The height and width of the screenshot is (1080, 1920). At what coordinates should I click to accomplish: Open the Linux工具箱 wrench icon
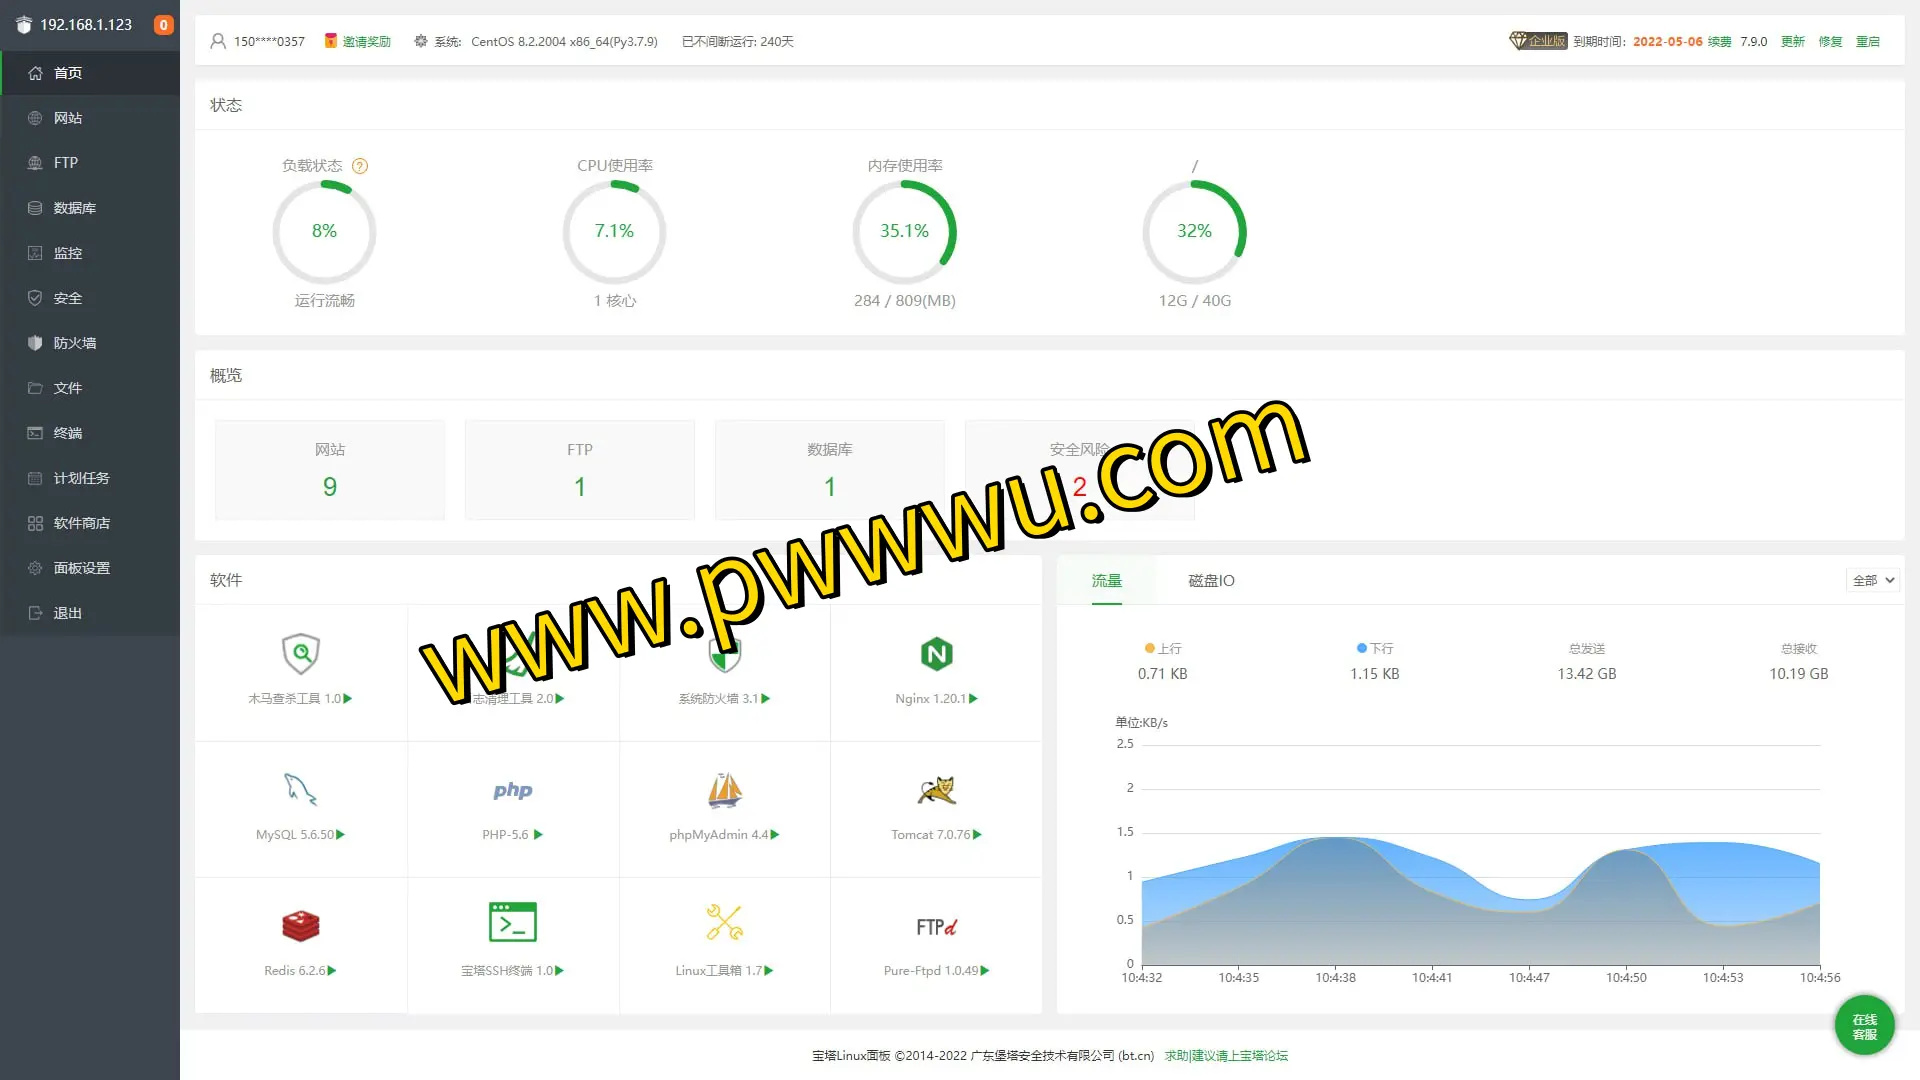tap(724, 923)
